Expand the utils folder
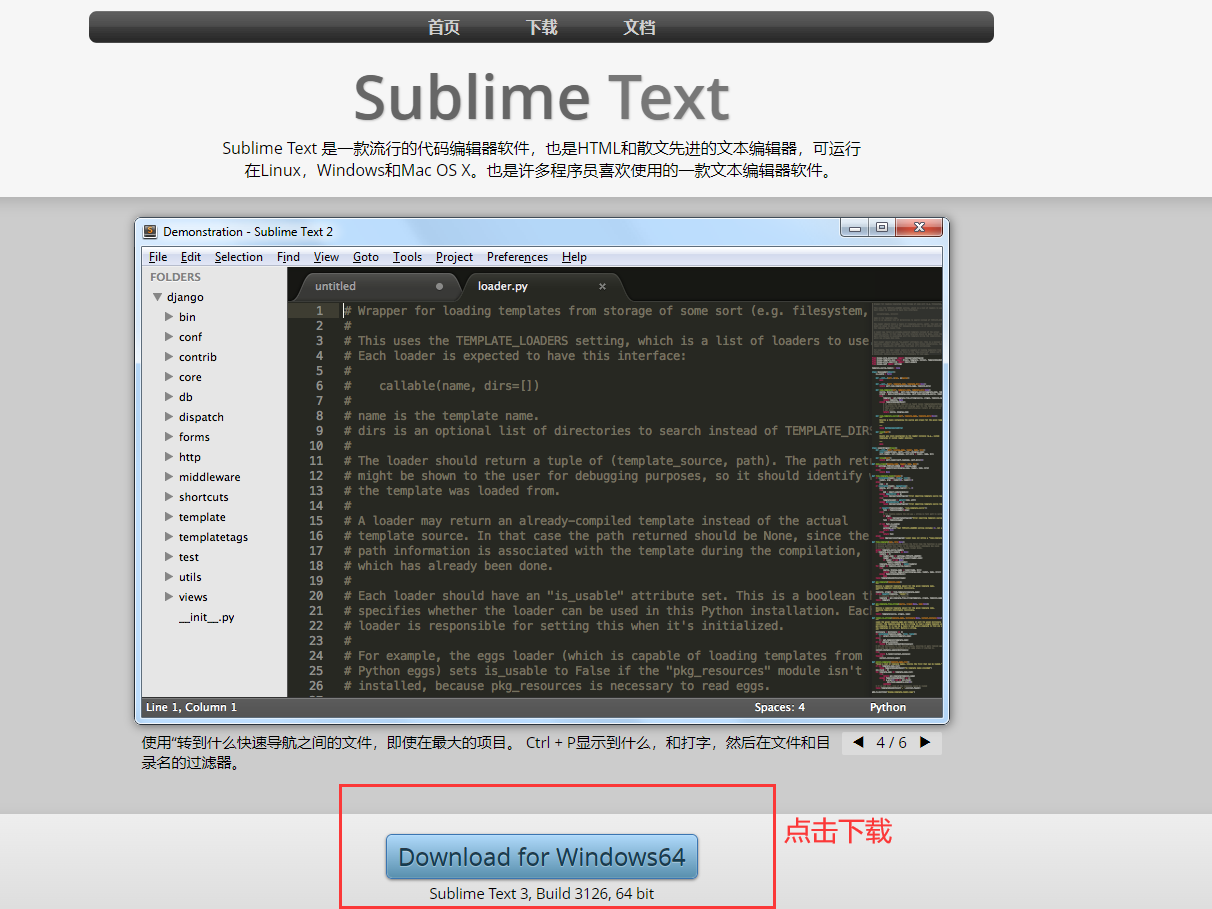 coord(169,577)
